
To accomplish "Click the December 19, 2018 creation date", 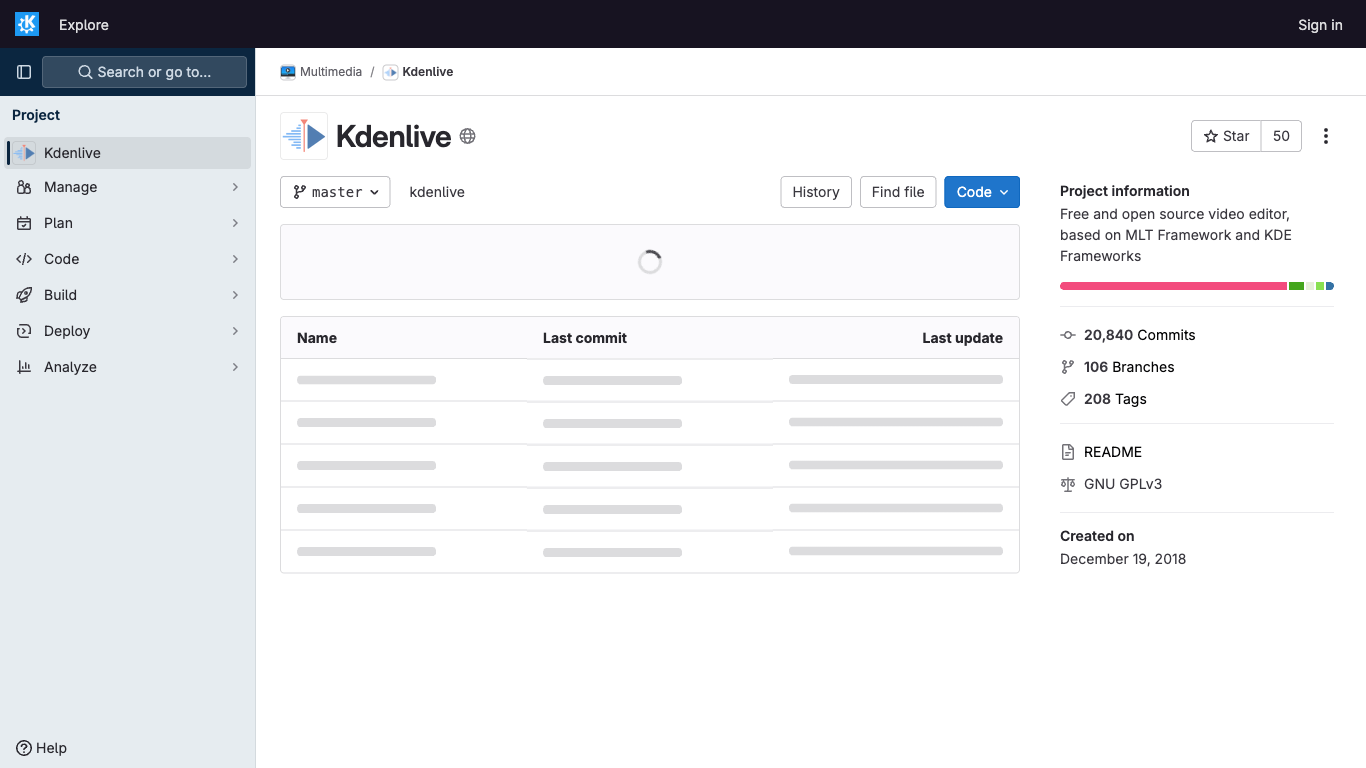I will coord(1123,559).
